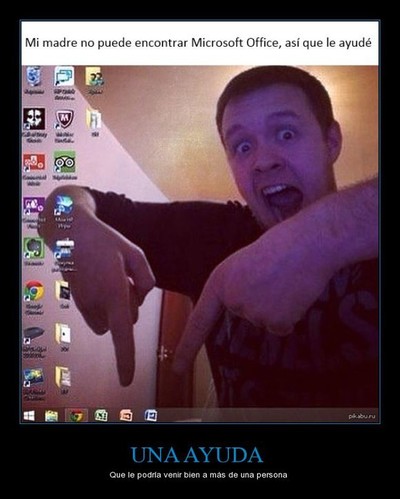Image resolution: width=400 pixels, height=499 pixels.
Task: Open McAfee shield desktop shortcut
Action: [64, 119]
